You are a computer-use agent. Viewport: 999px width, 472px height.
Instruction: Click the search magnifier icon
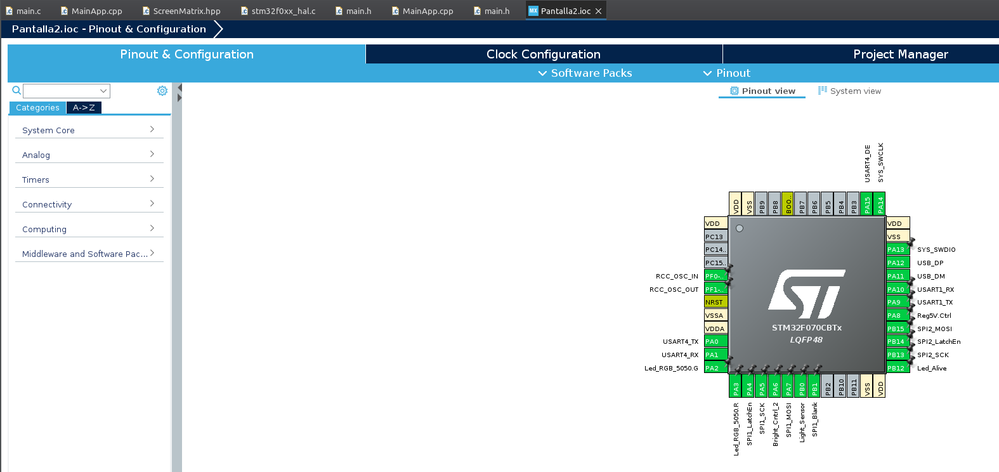17,90
